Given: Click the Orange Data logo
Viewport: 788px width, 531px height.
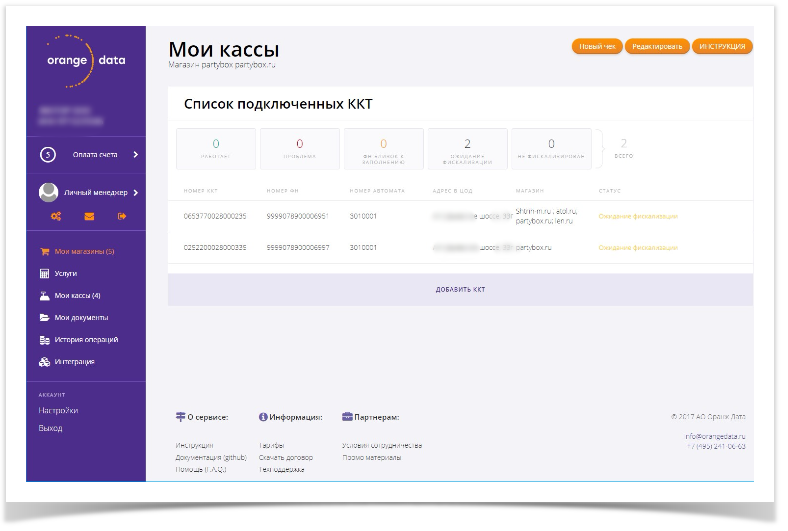Looking at the screenshot, I should pyautogui.click(x=85, y=58).
